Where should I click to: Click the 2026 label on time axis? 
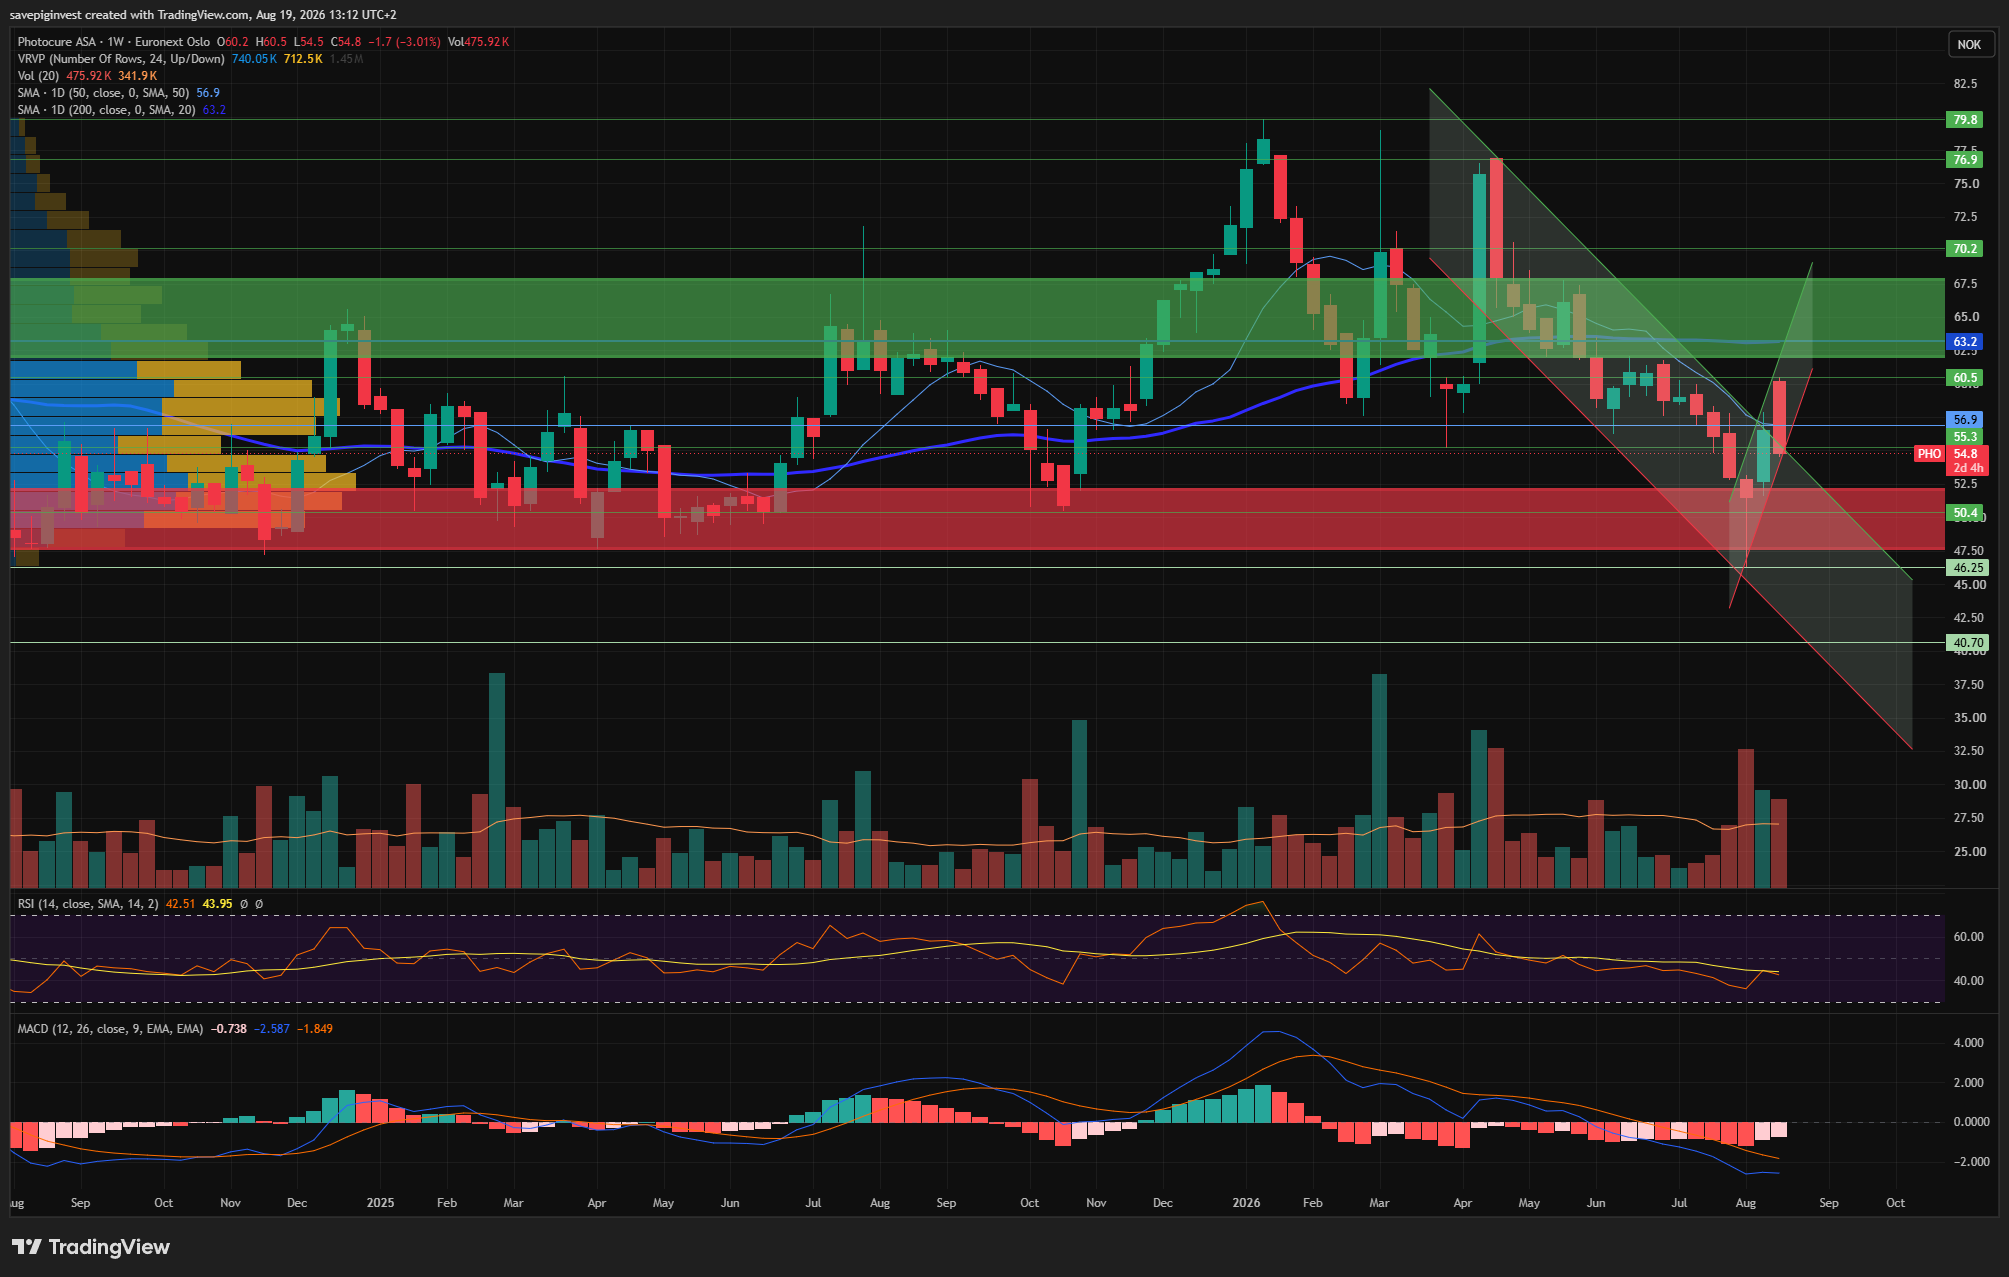coord(1246,1203)
